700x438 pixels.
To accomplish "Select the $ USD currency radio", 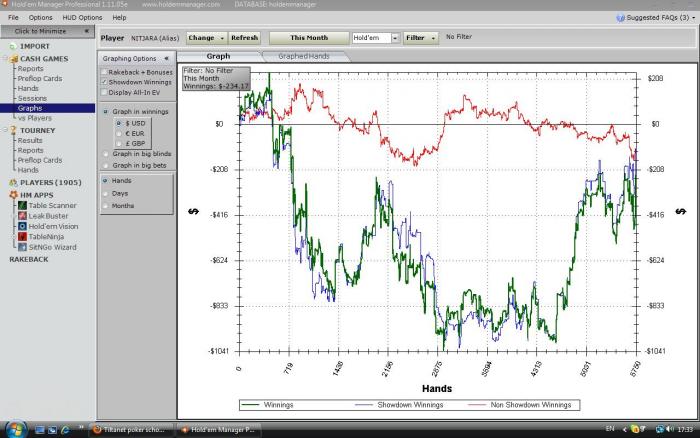I will 119,123.
